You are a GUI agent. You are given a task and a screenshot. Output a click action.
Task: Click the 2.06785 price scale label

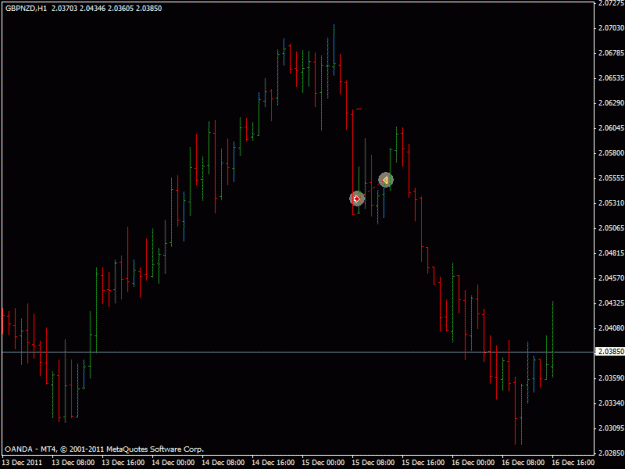[611, 53]
